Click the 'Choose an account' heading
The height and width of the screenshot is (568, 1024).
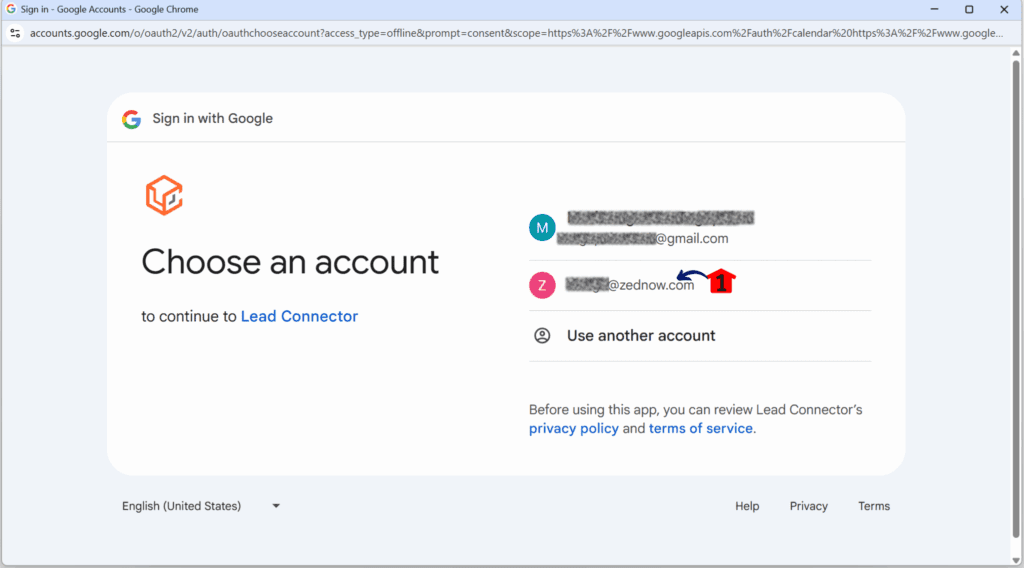290,262
